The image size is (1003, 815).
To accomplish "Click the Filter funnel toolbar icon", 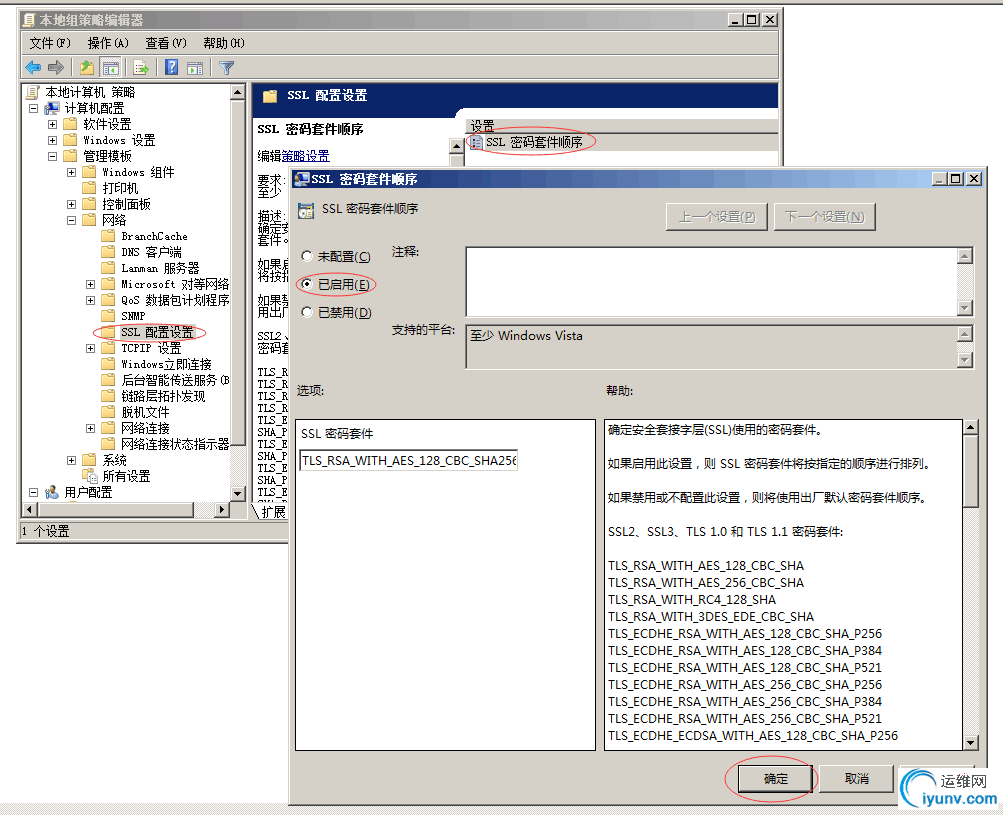I will [x=226, y=67].
